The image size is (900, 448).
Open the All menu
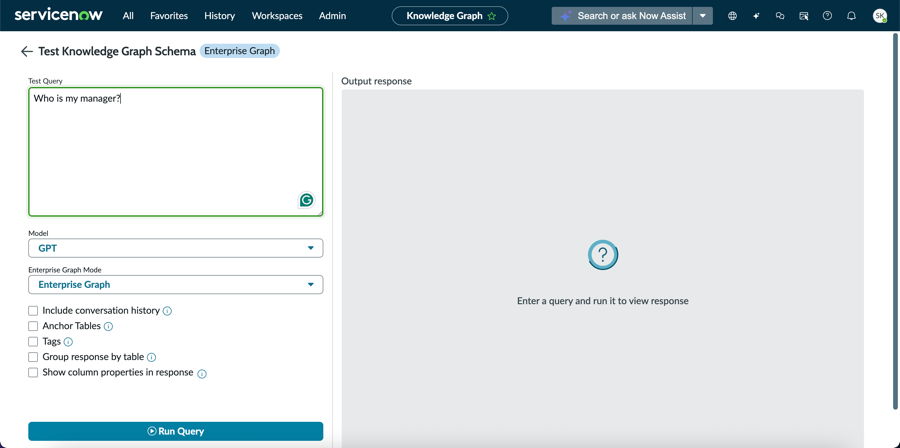(128, 16)
